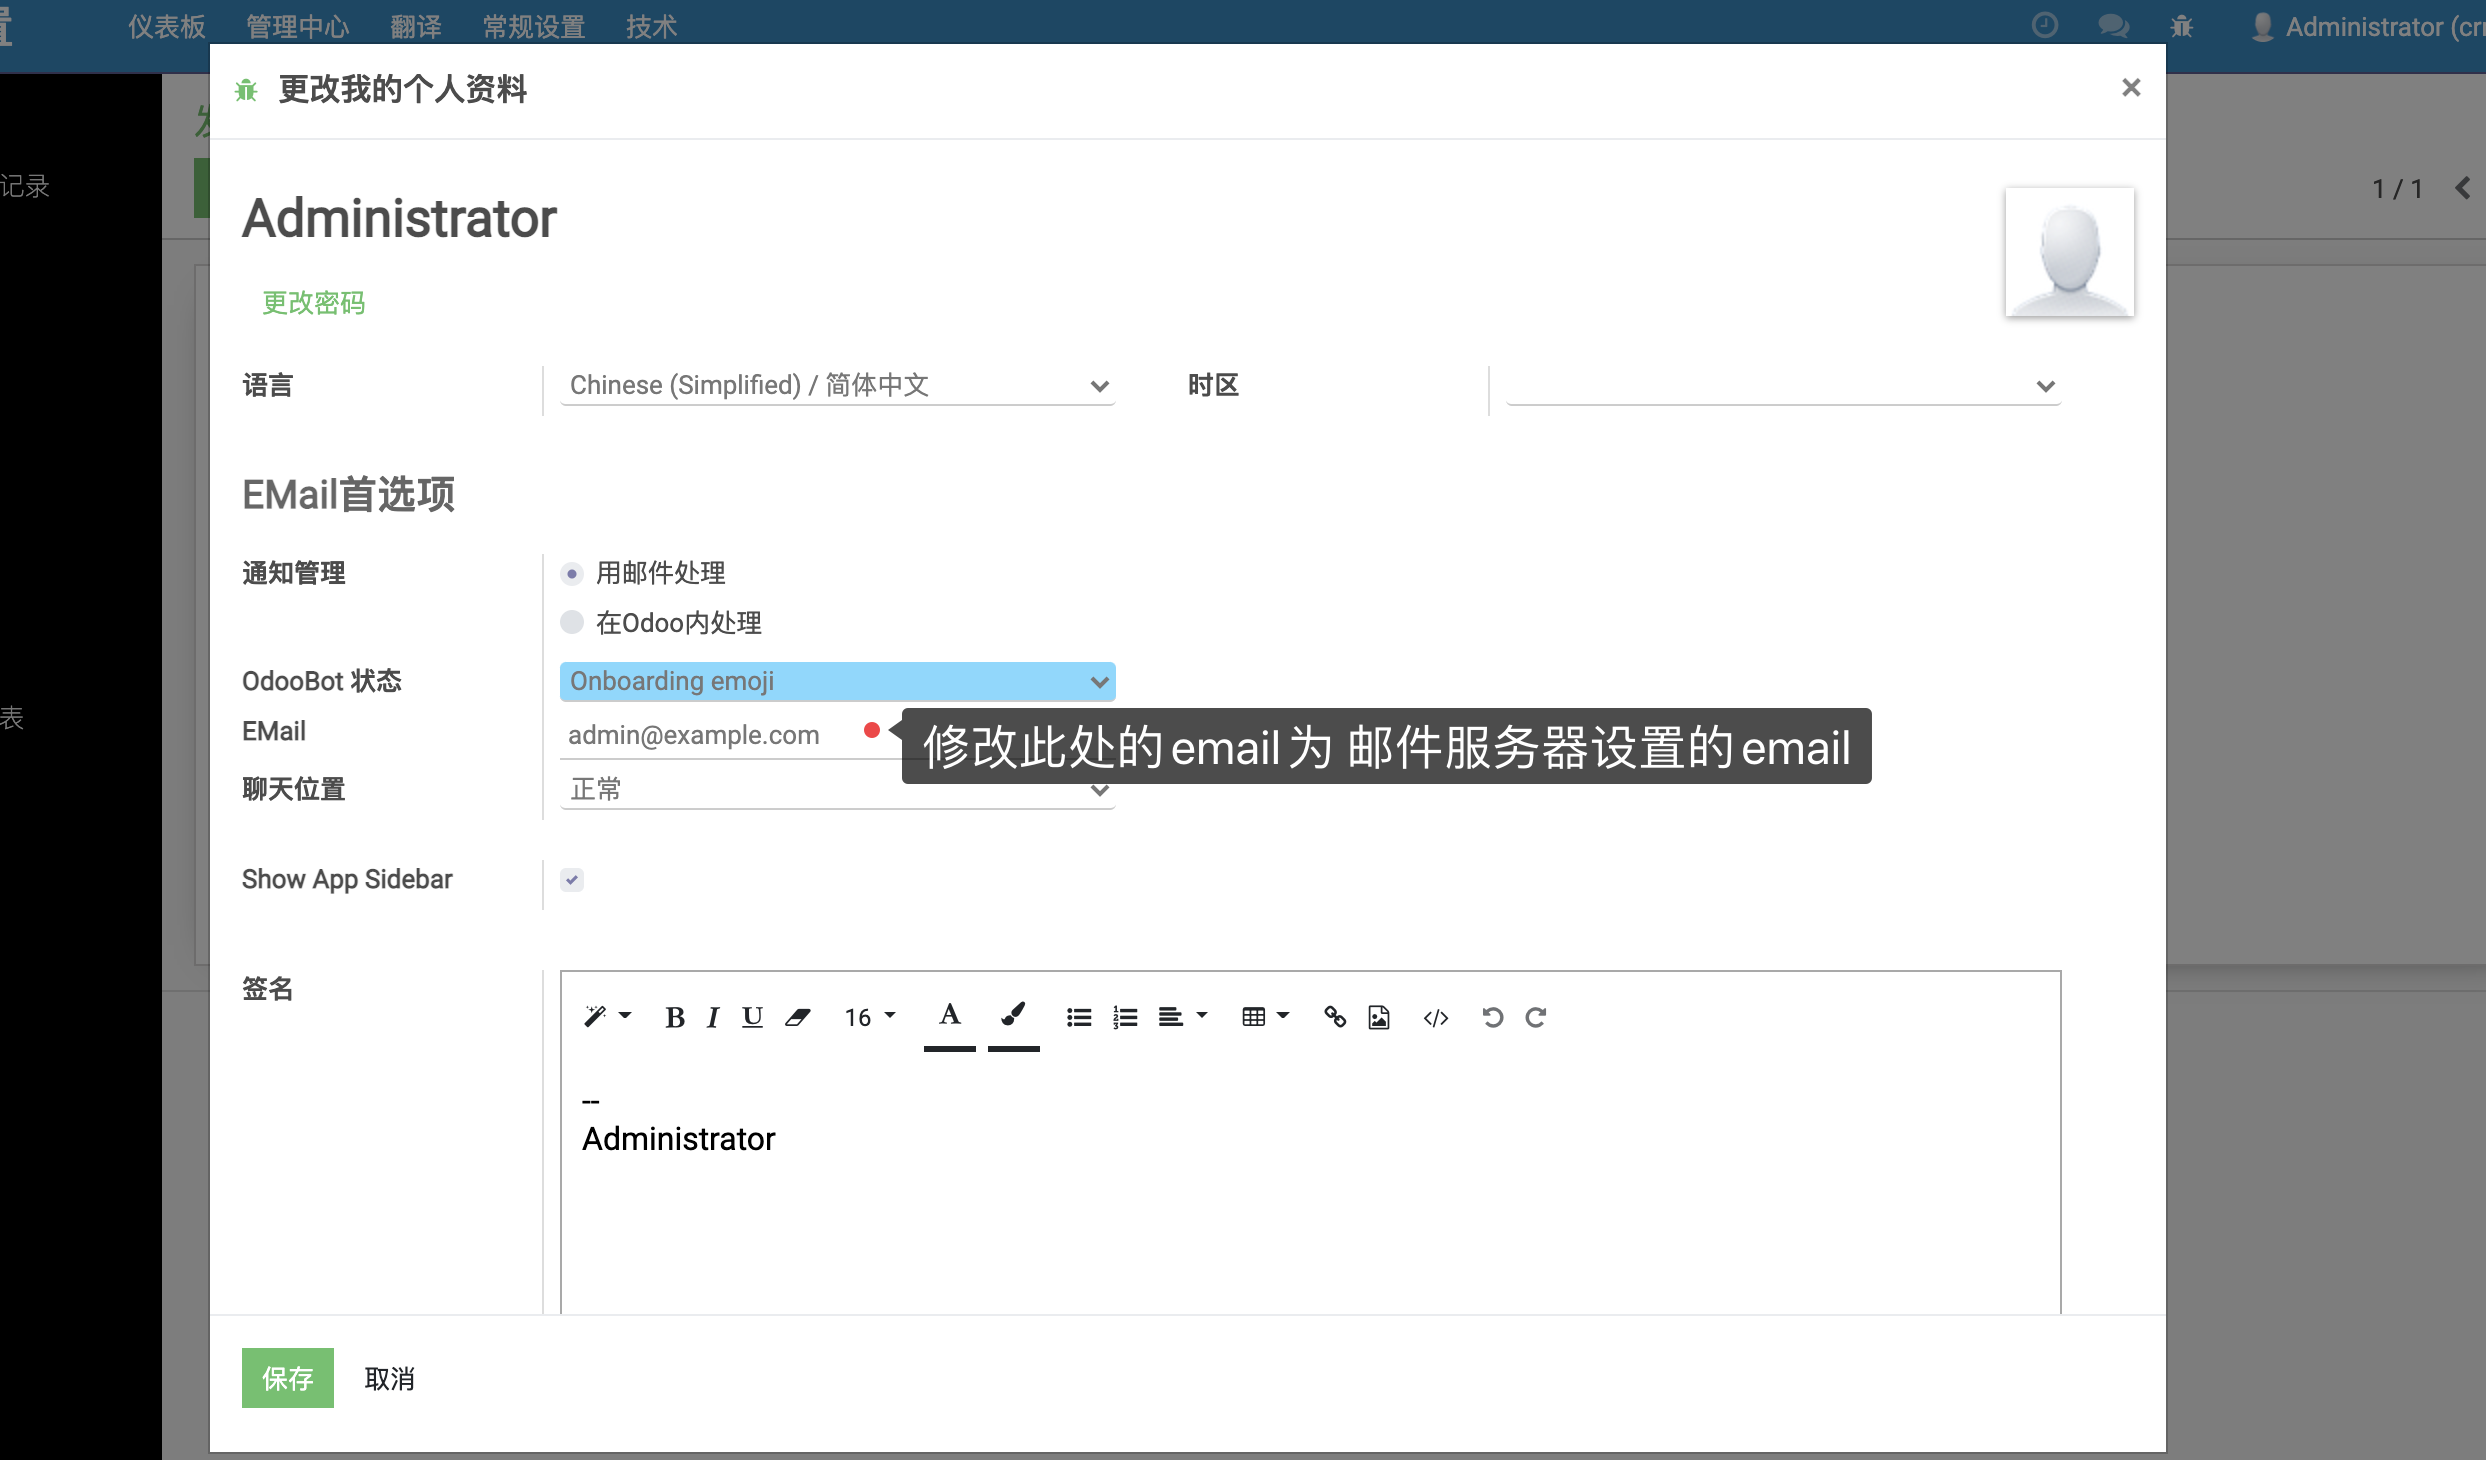Open the debug bug icon in top bar
This screenshot has height=1460, width=2486.
[x=2182, y=26]
